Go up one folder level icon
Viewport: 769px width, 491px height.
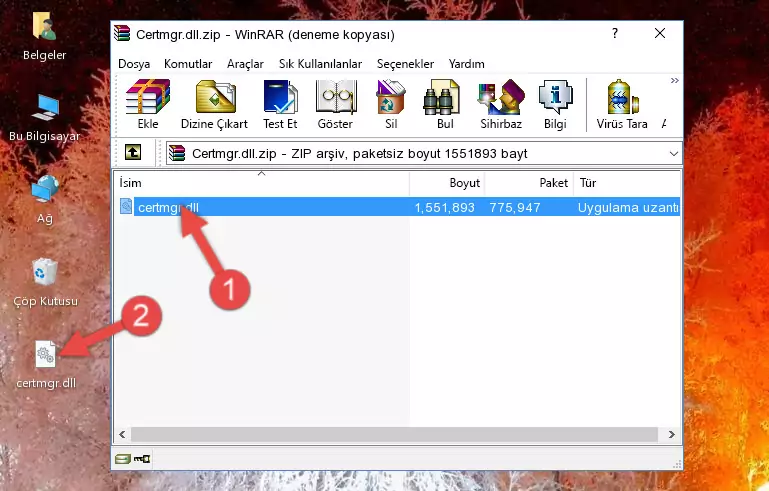[x=133, y=153]
